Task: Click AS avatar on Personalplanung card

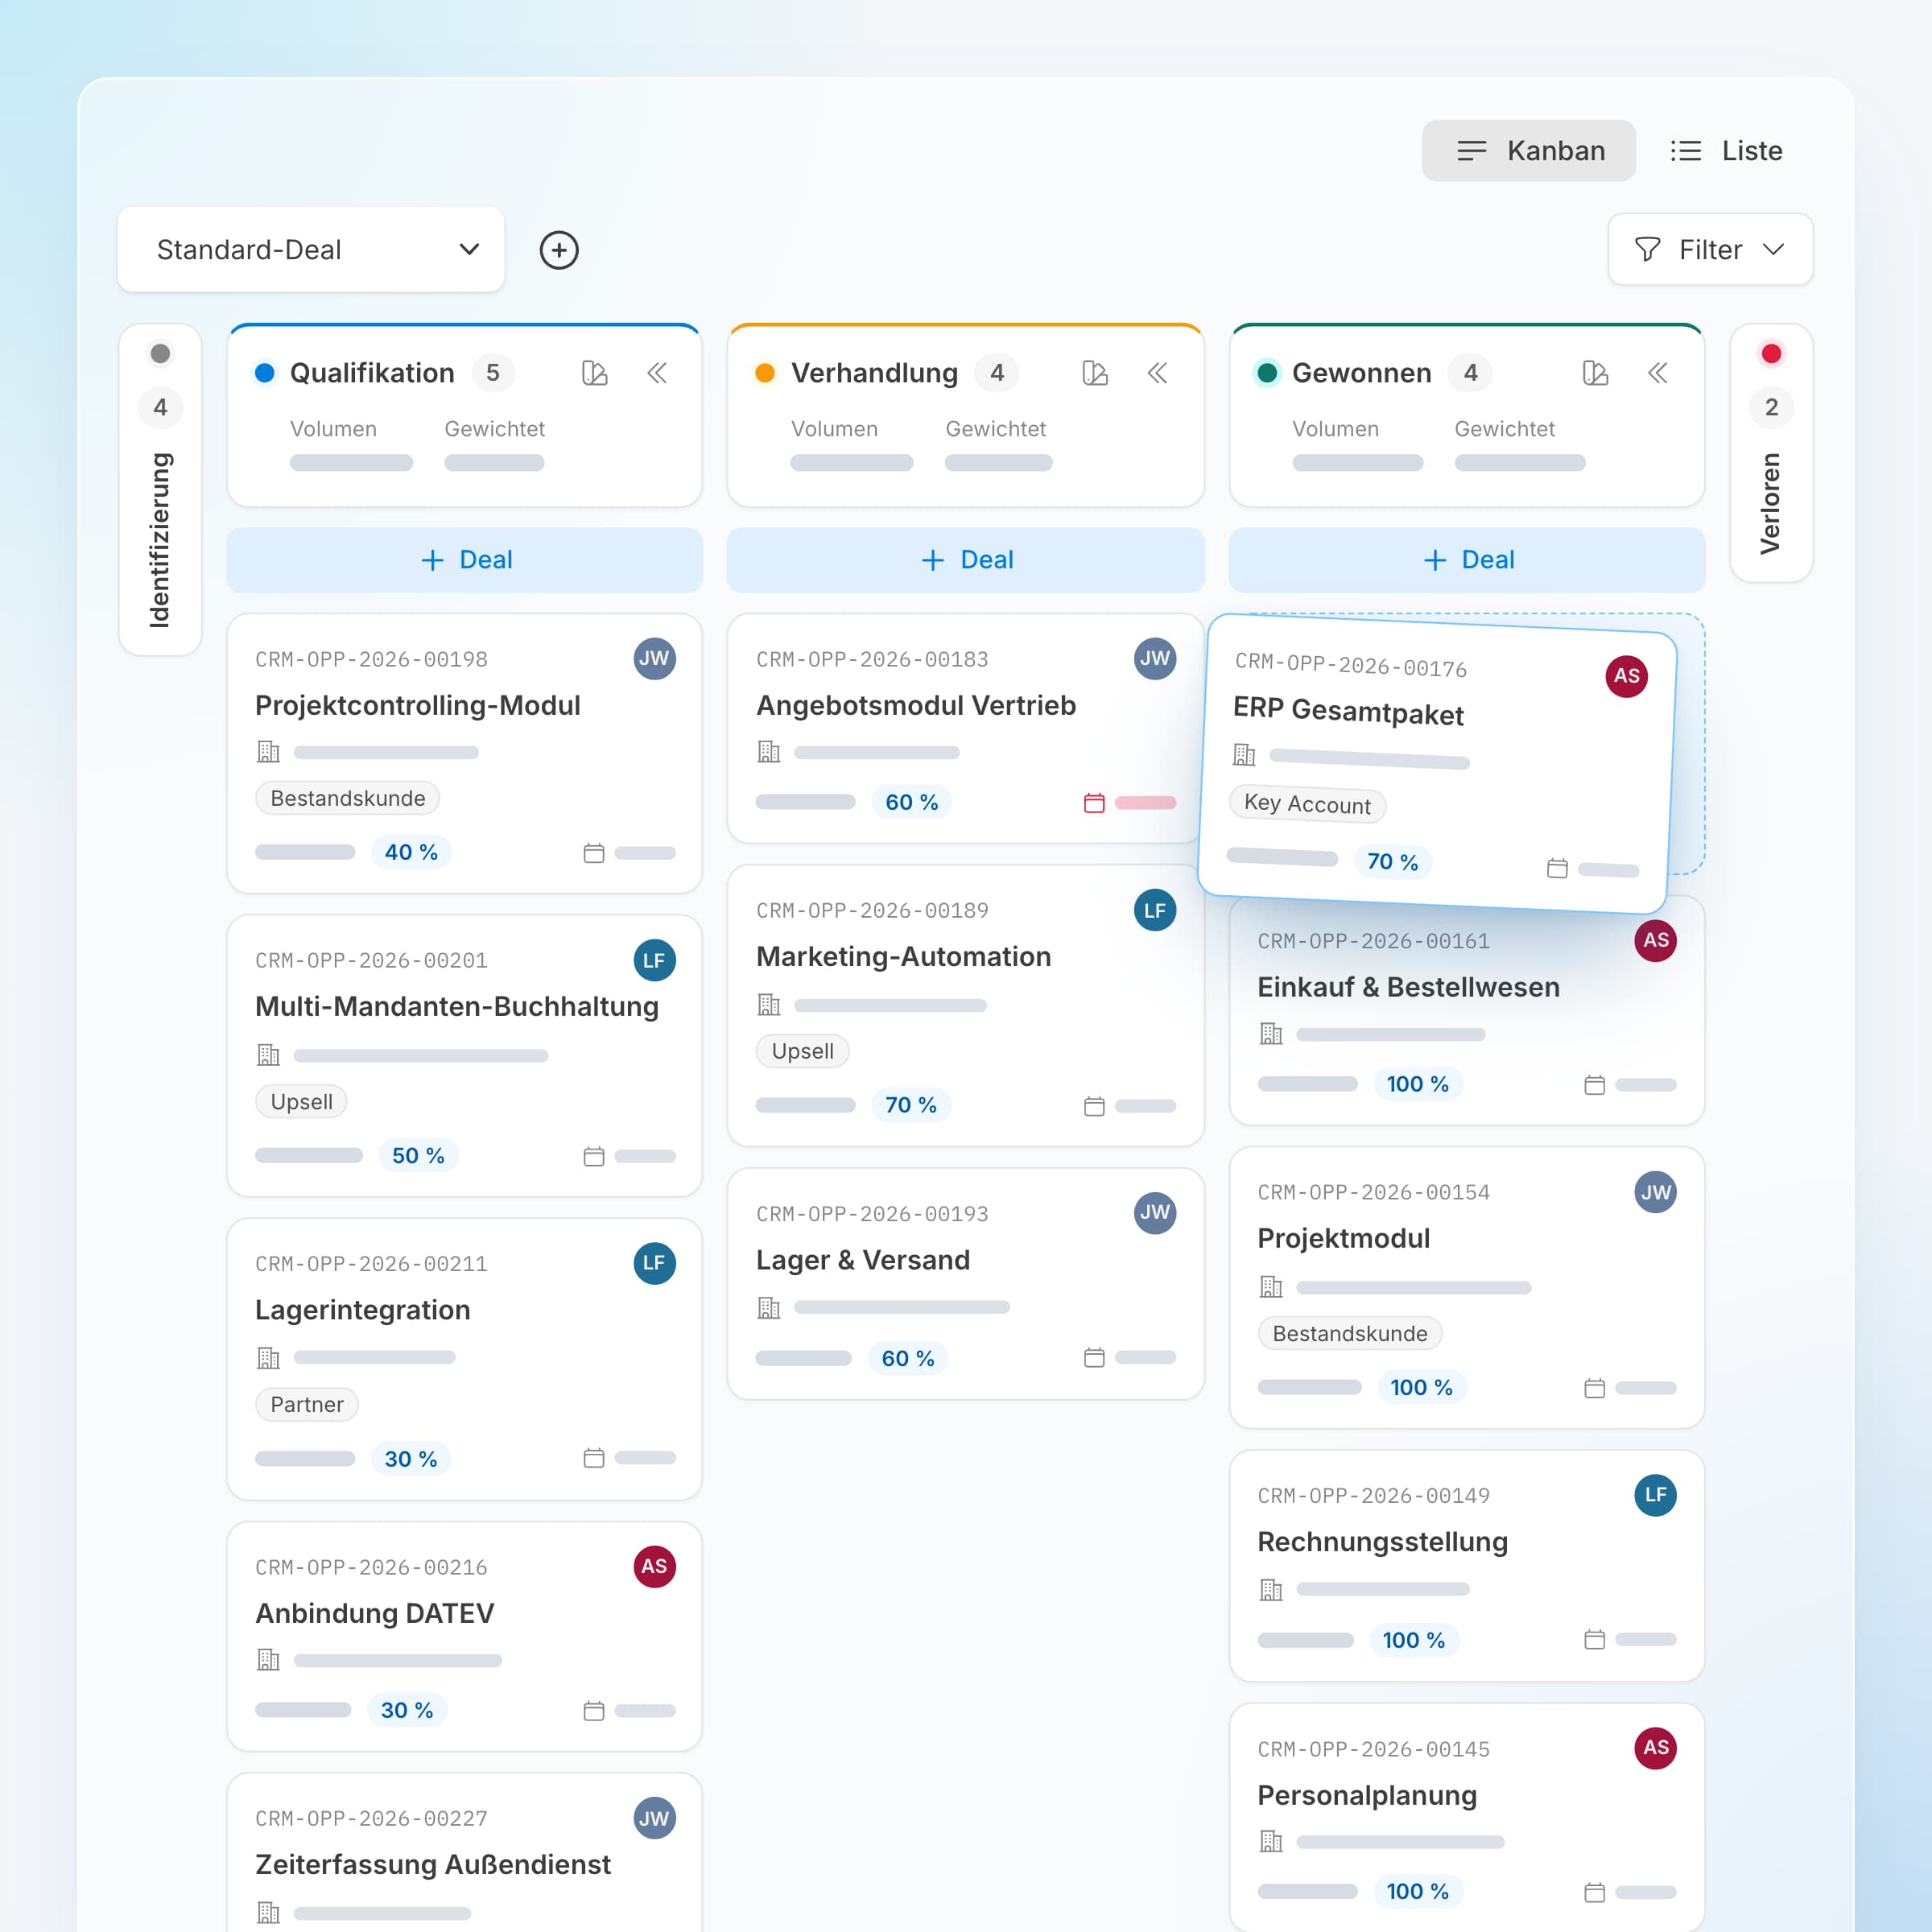Action: point(1656,1748)
